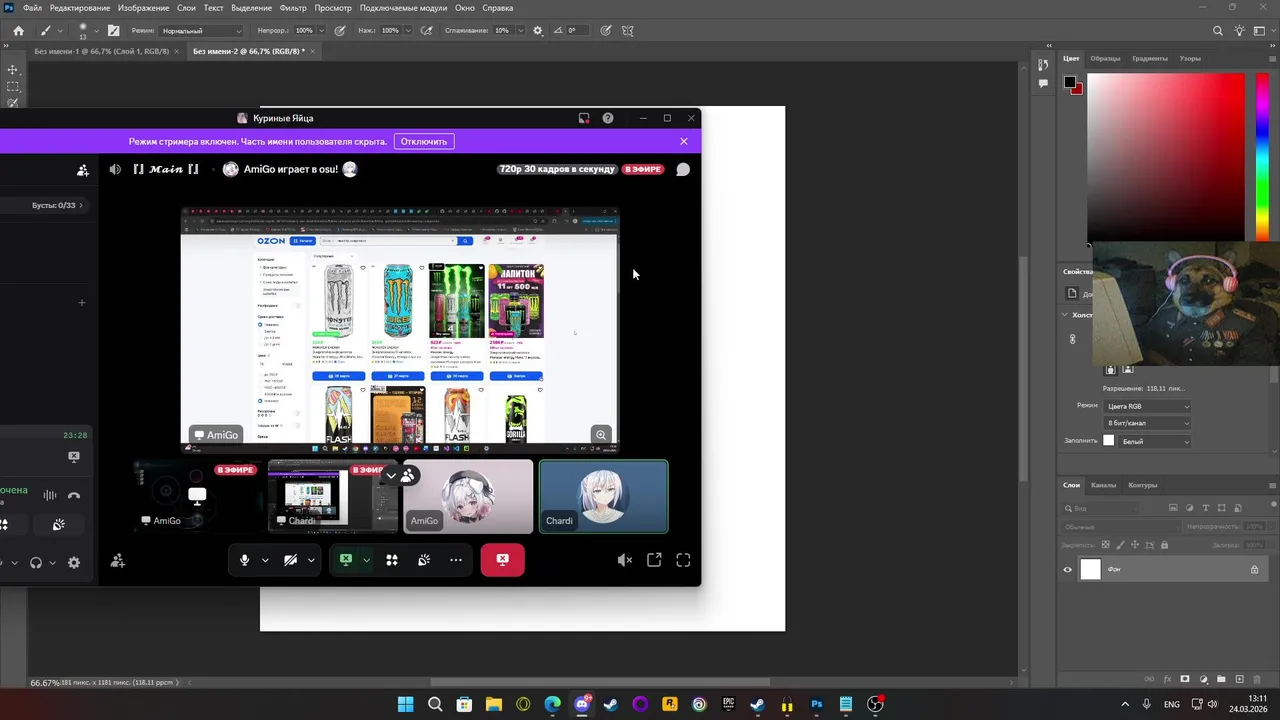Click the white fill color swatch
Viewport: 1280px width, 720px height.
[x=1108, y=441]
